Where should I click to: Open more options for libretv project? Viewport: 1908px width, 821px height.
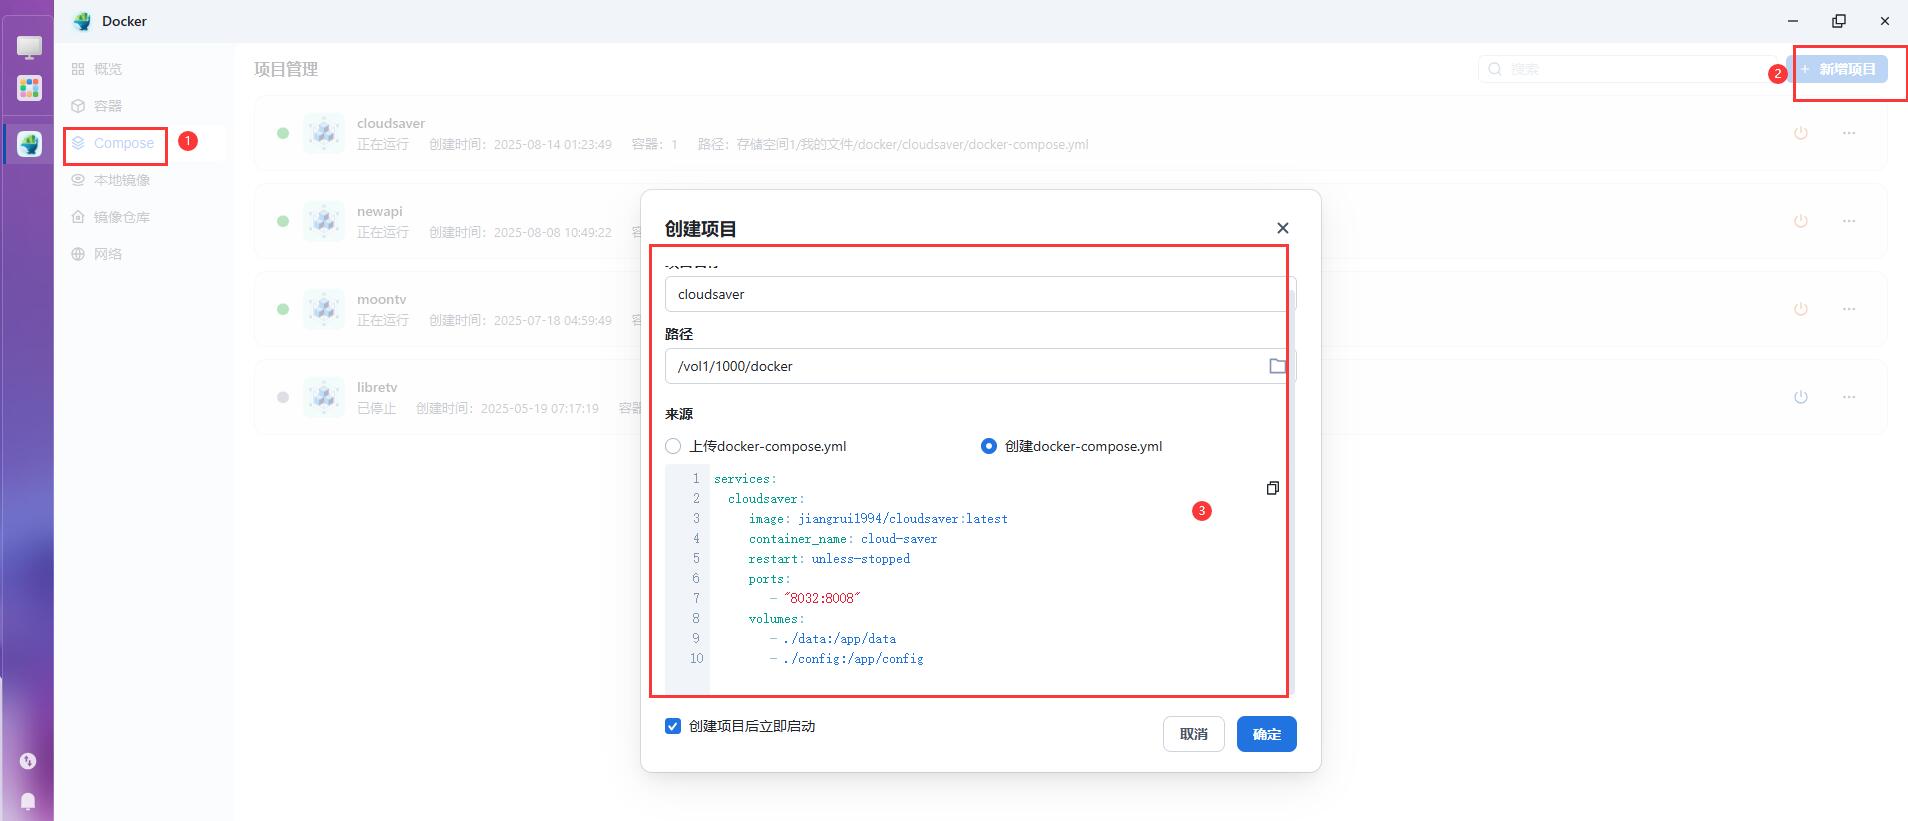point(1849,397)
